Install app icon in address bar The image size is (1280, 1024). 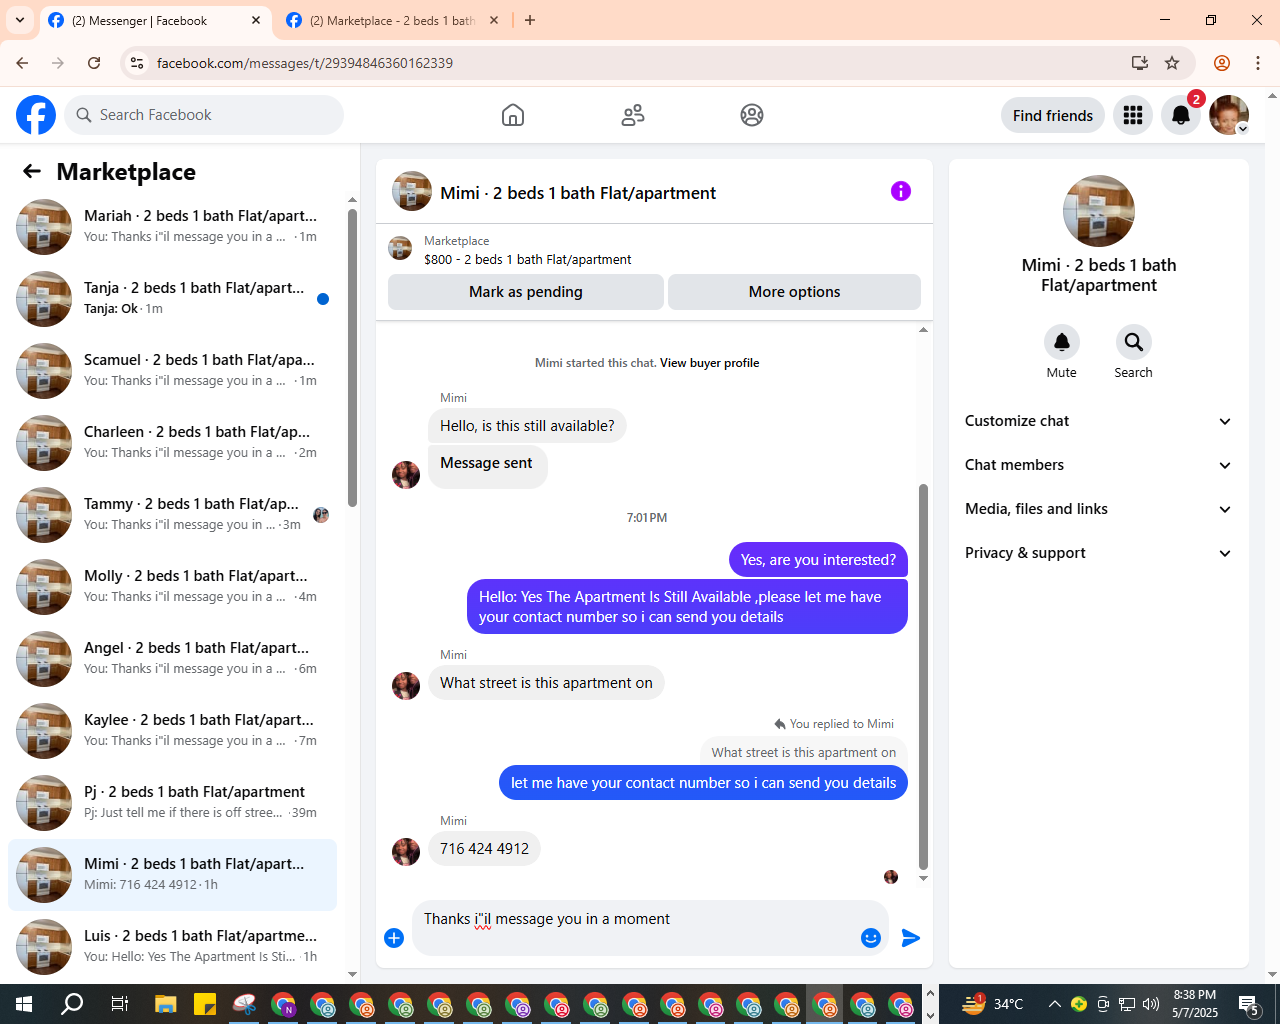1139,63
